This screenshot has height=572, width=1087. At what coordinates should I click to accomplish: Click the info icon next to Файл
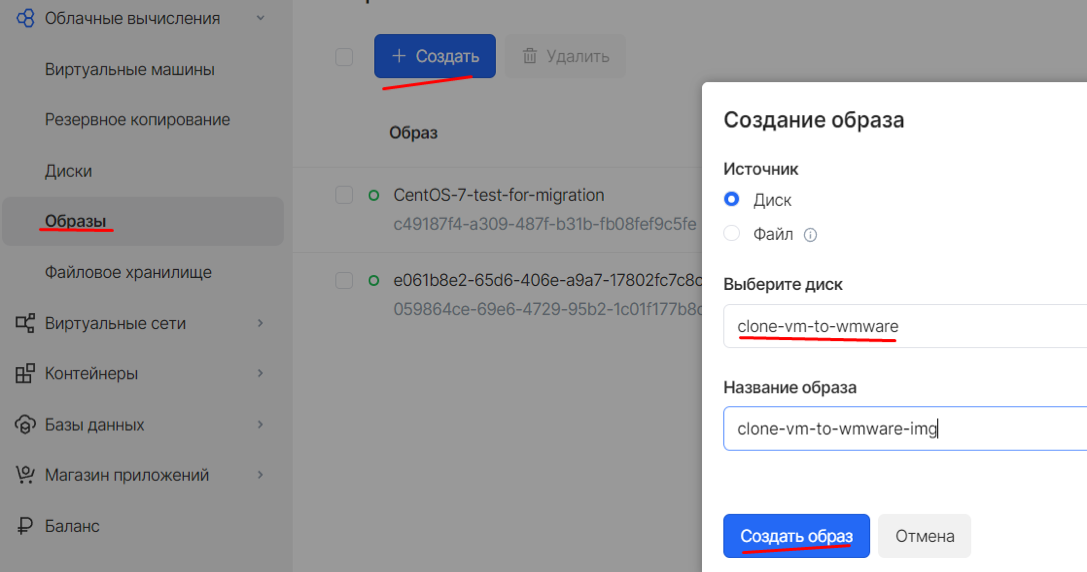[810, 235]
